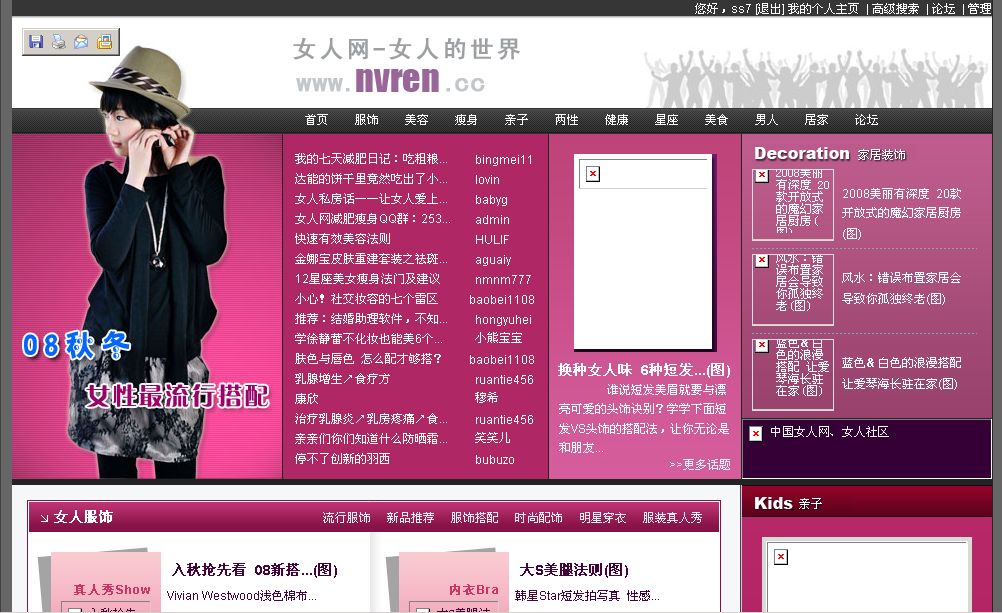Go to the 健康 section

pyautogui.click(x=617, y=120)
